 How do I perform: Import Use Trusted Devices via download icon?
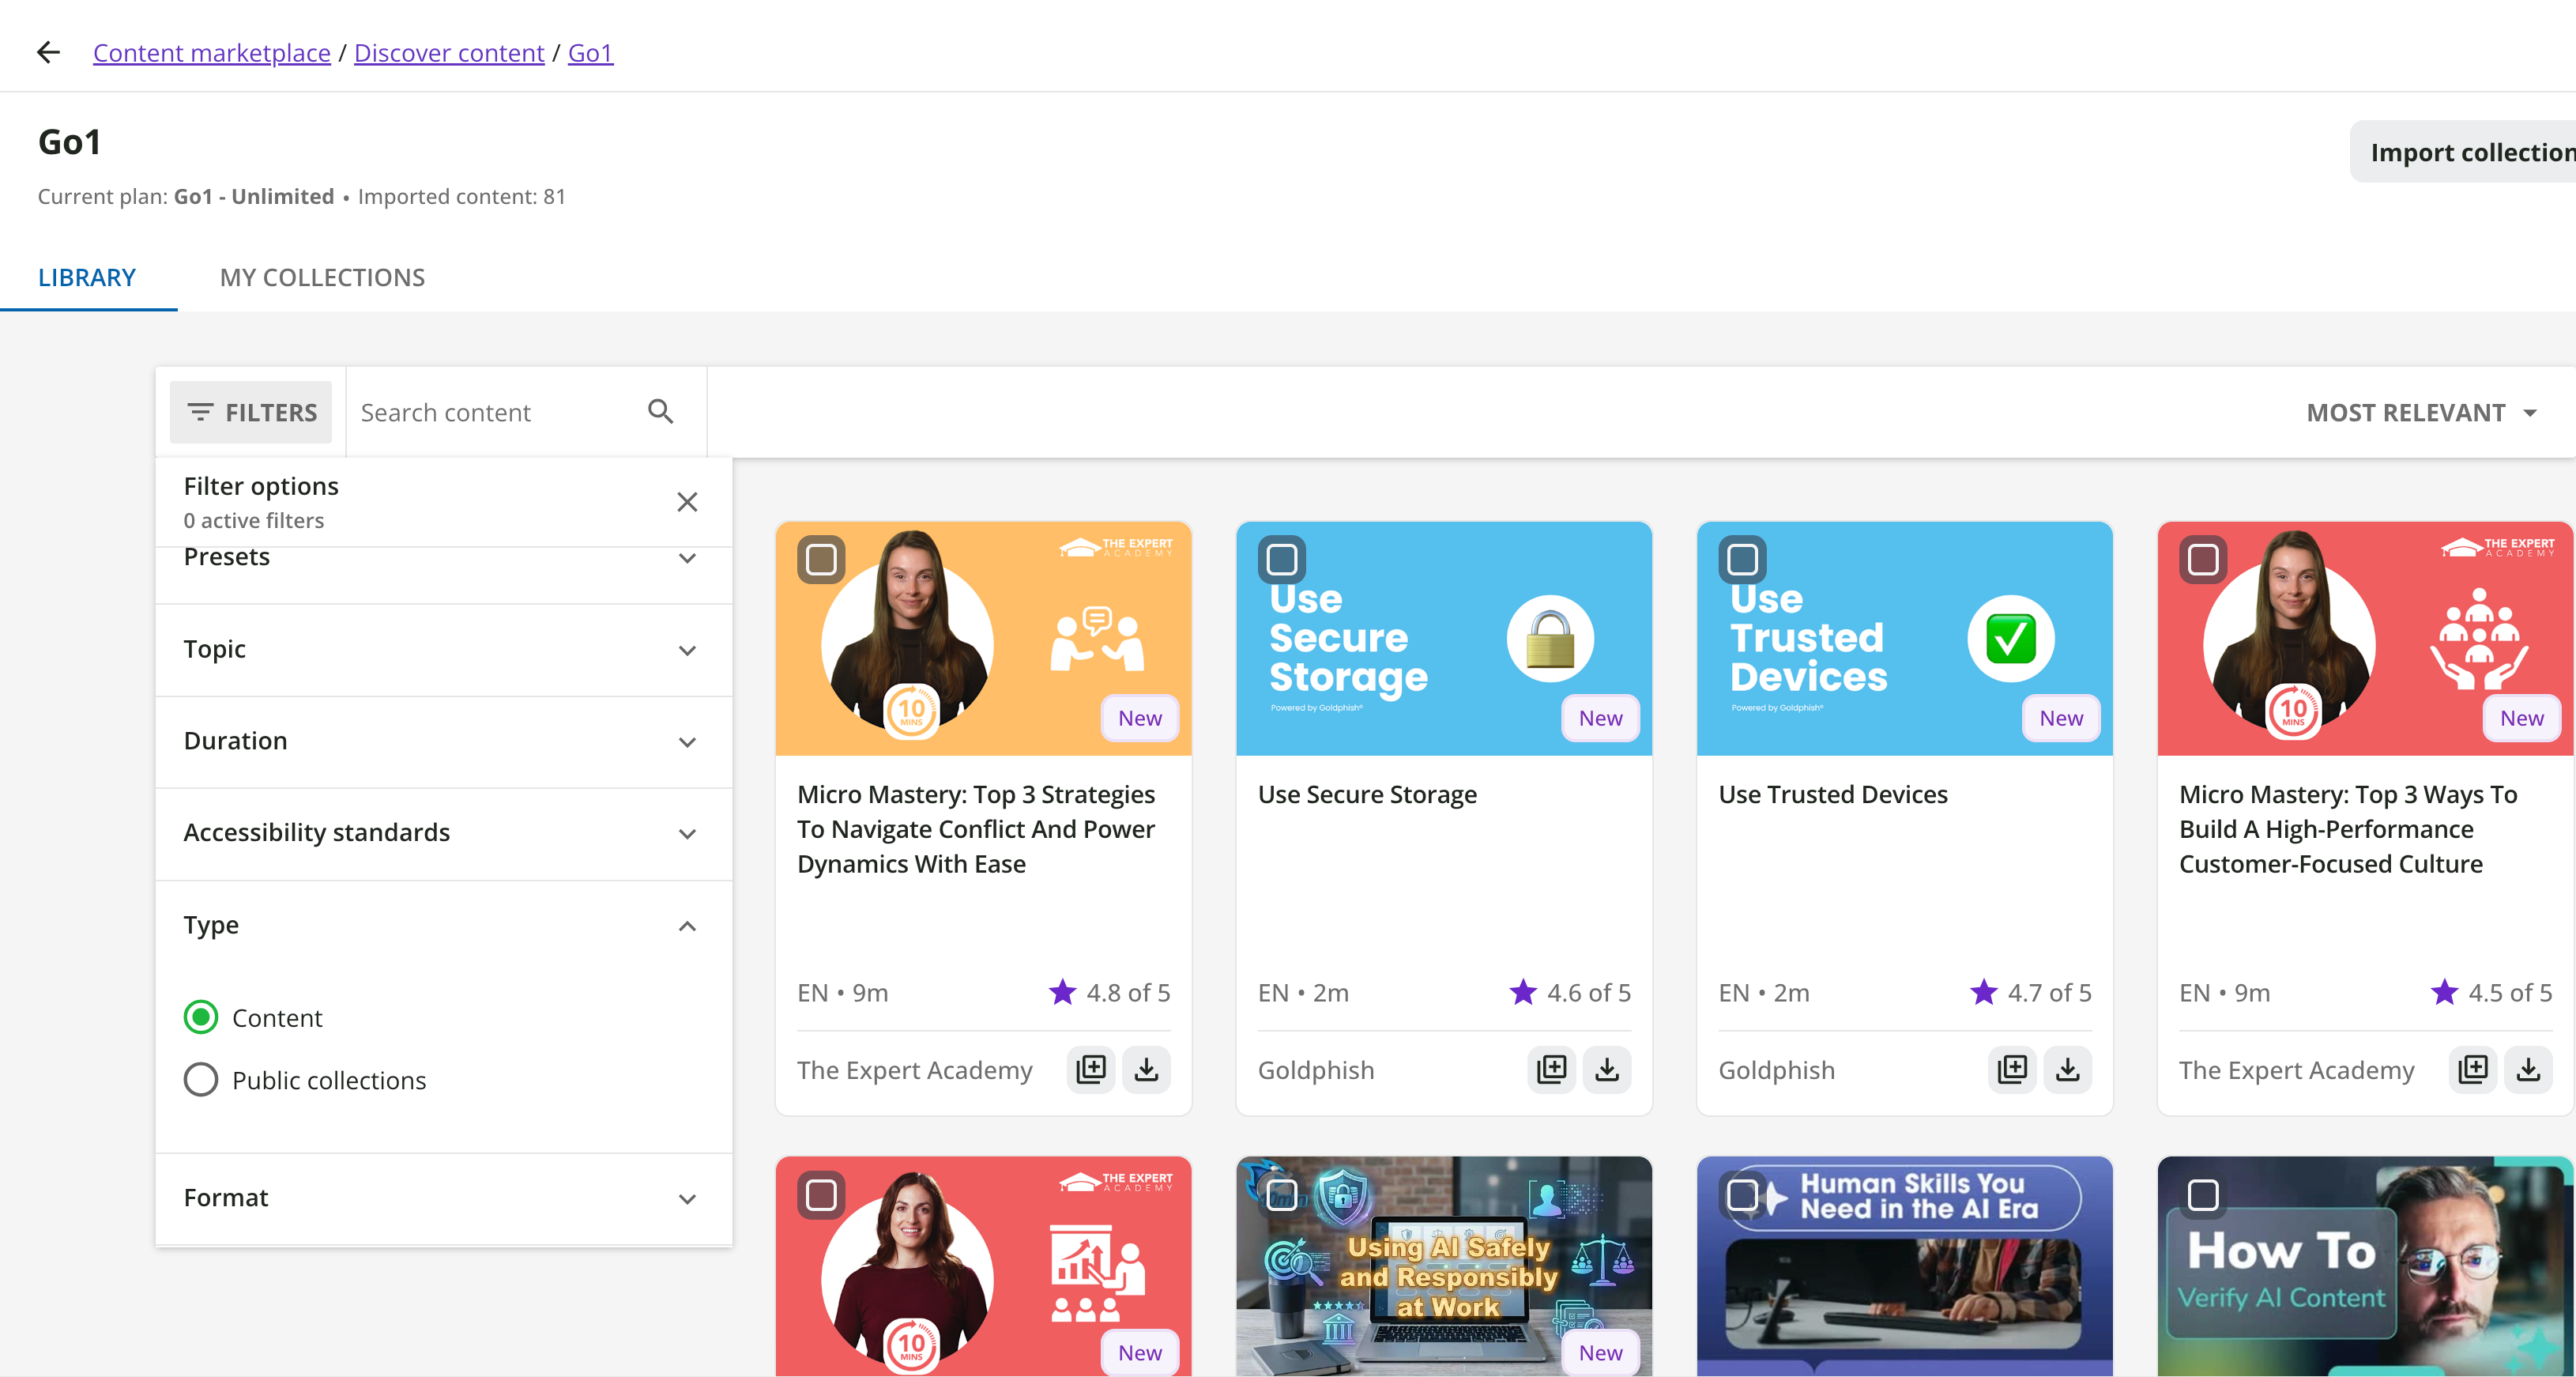(x=2067, y=1069)
